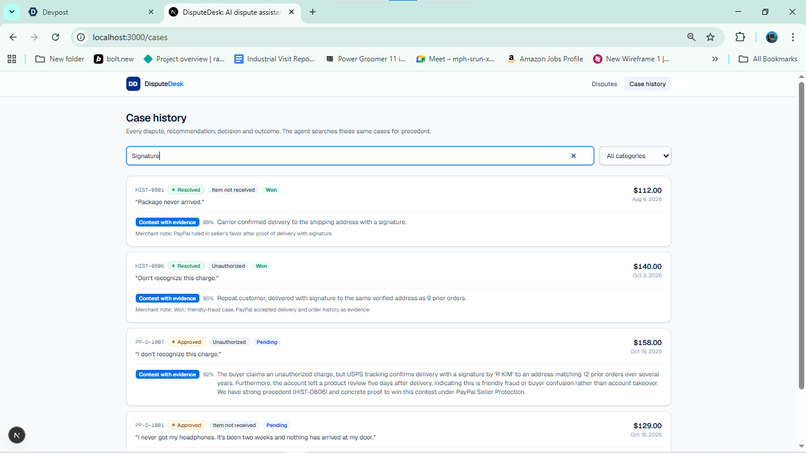Image resolution: width=806 pixels, height=453 pixels.
Task: Click "Package never arrived." quote
Action: (169, 202)
